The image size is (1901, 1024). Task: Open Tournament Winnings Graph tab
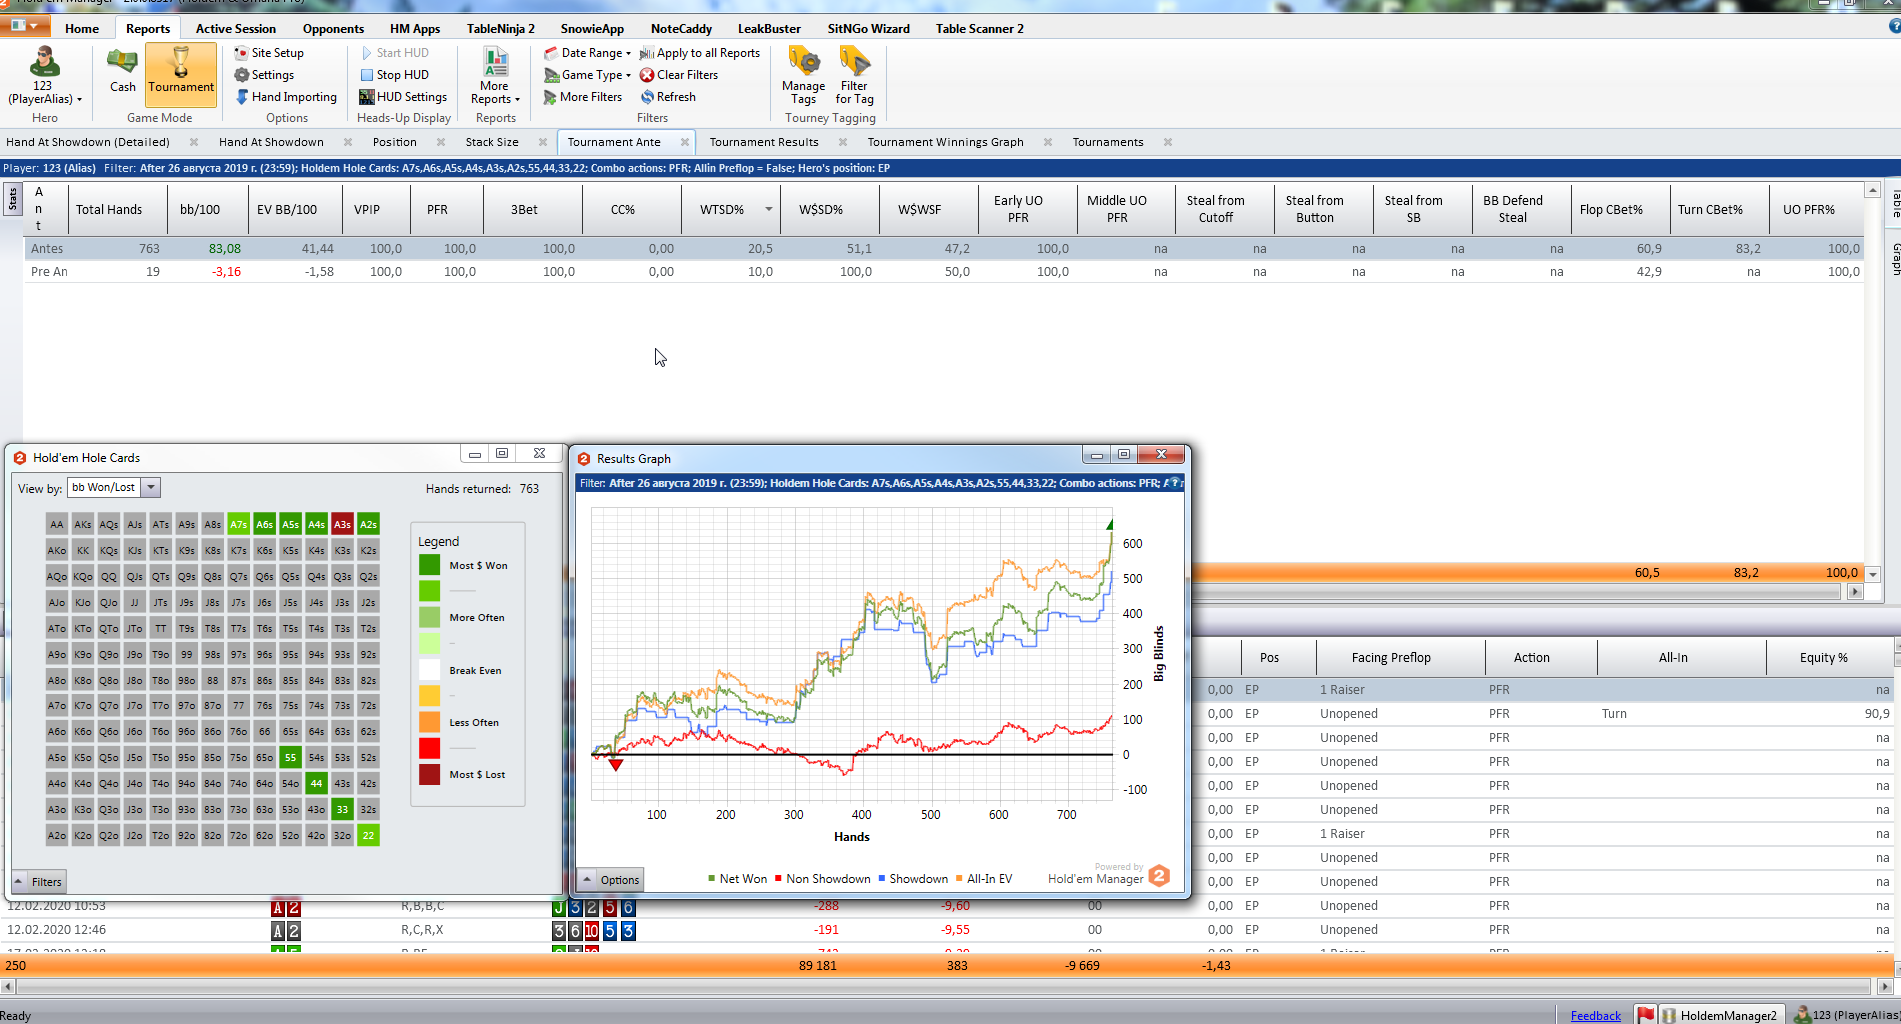pyautogui.click(x=945, y=142)
